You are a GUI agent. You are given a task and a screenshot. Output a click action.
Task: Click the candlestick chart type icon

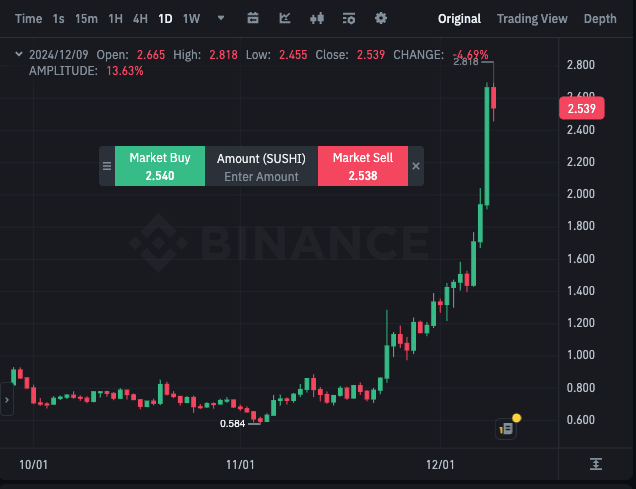point(317,18)
